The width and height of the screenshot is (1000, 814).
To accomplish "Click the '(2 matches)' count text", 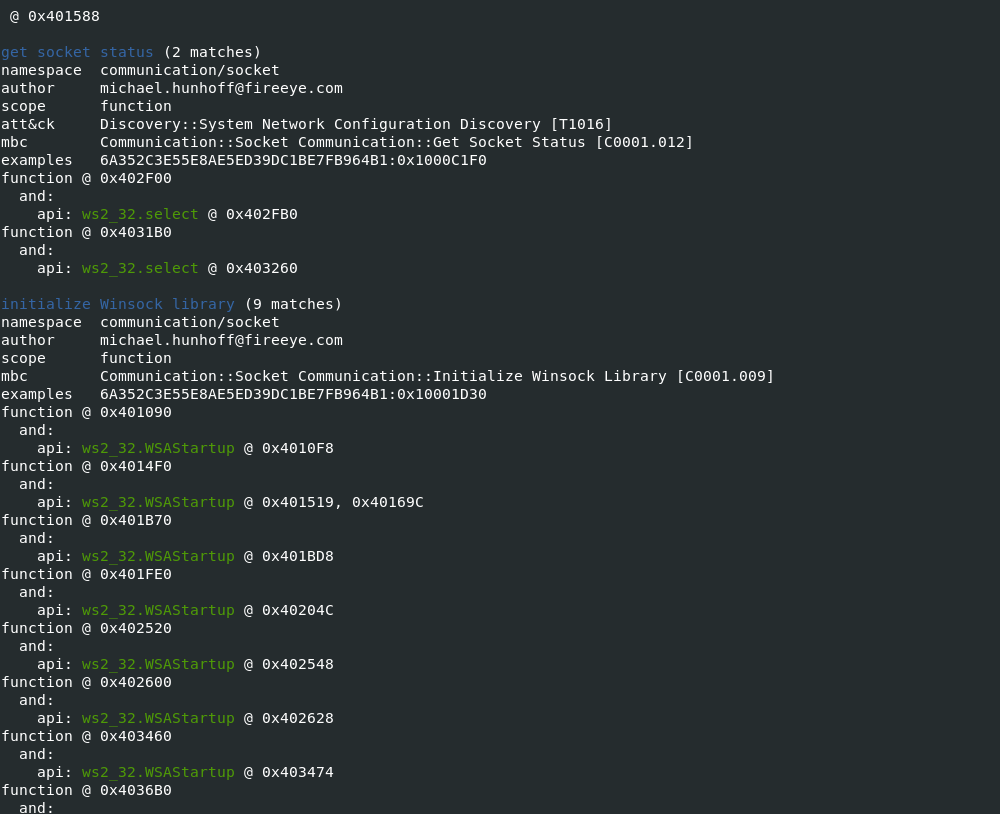I will [x=212, y=52].
